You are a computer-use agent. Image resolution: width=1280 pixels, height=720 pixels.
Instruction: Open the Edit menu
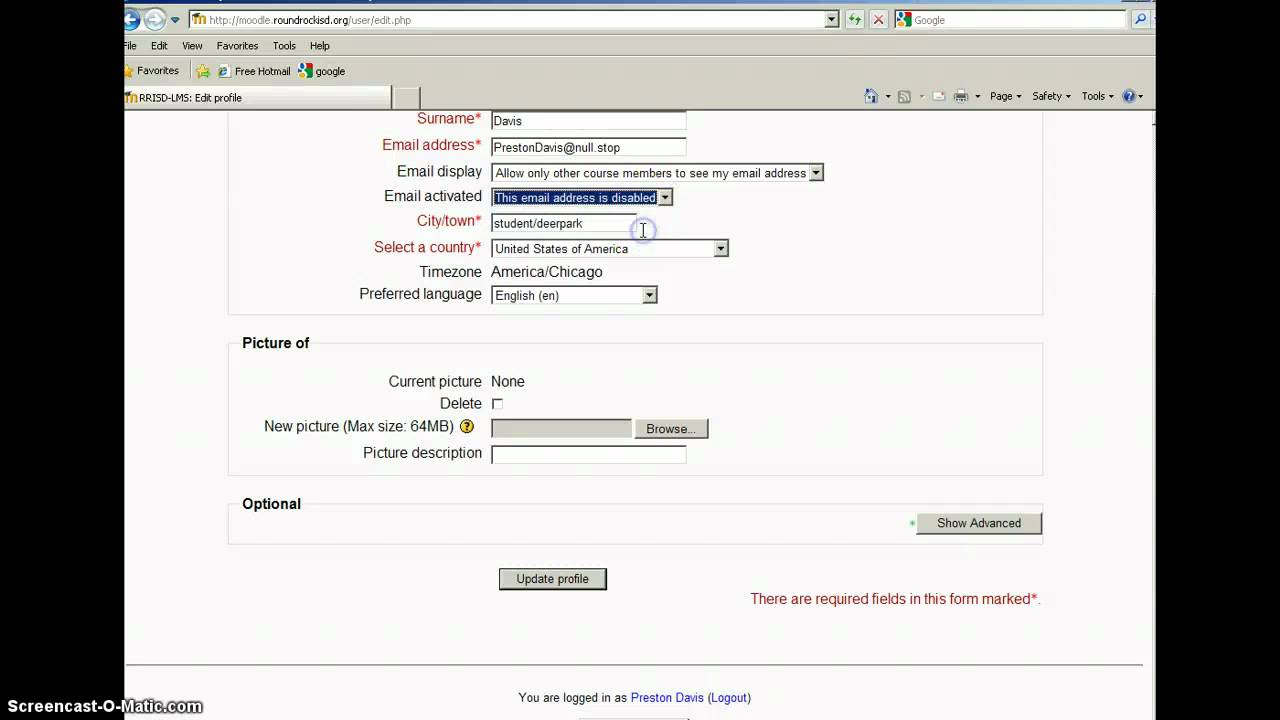point(159,46)
